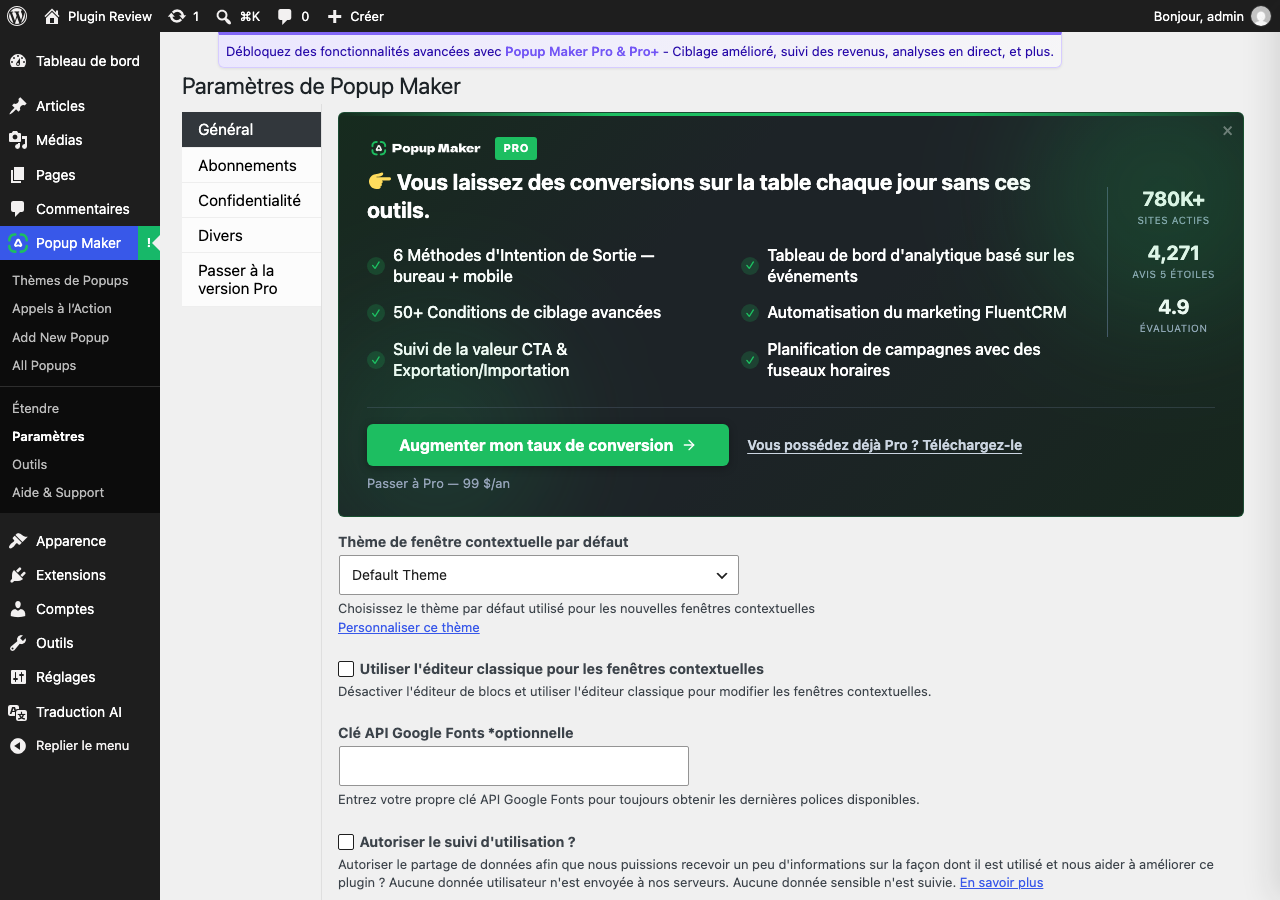The width and height of the screenshot is (1280, 900).
Task: Click the Pages sidebar icon
Action: 18,175
